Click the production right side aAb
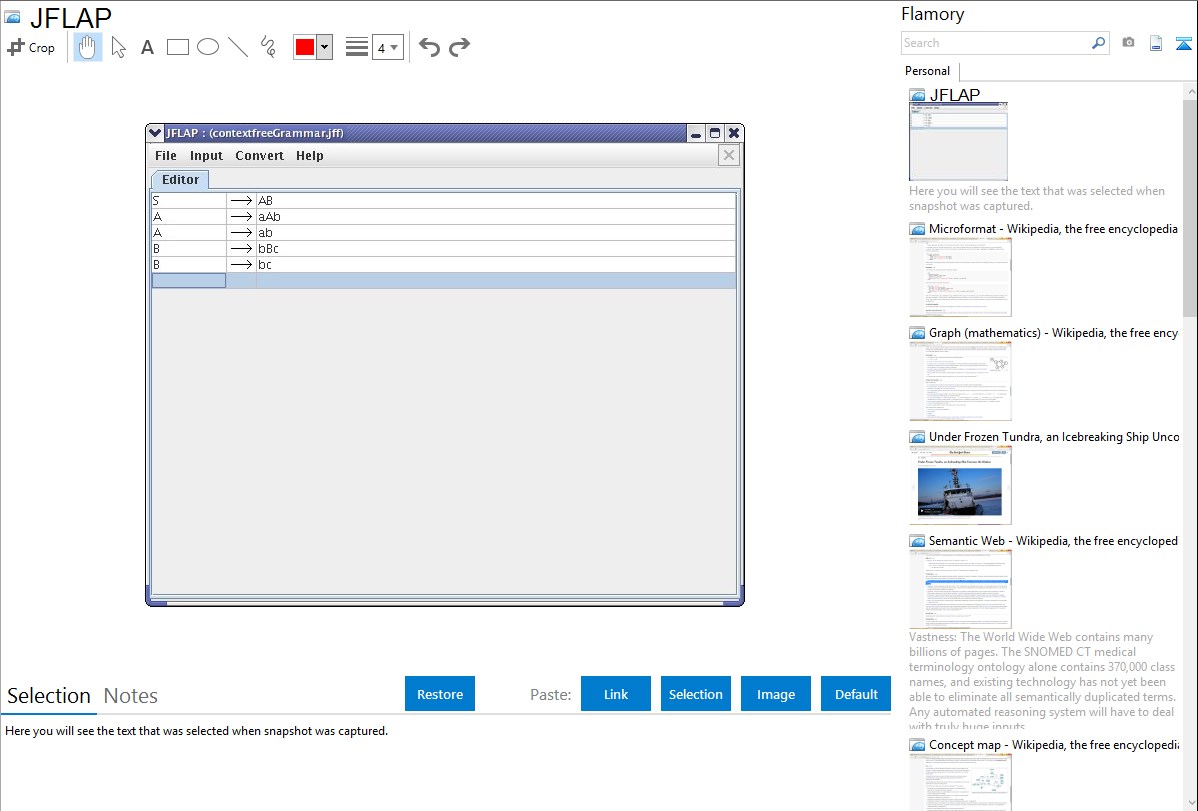1198x811 pixels. (x=495, y=216)
